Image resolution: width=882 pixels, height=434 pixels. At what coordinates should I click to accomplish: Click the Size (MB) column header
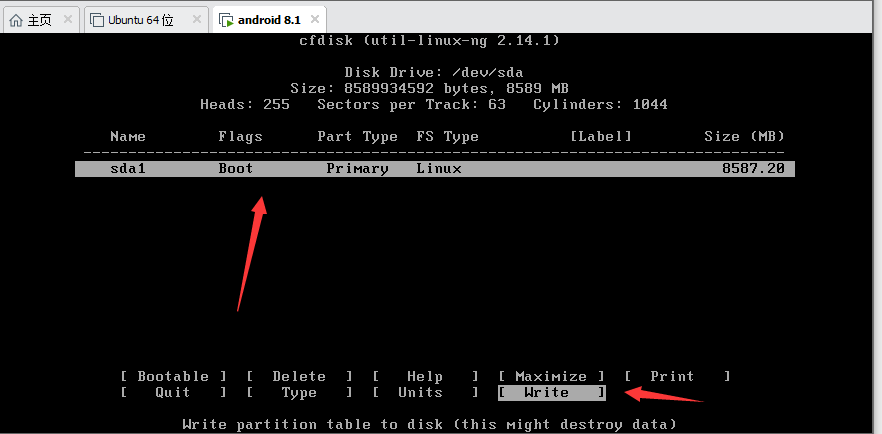click(744, 137)
